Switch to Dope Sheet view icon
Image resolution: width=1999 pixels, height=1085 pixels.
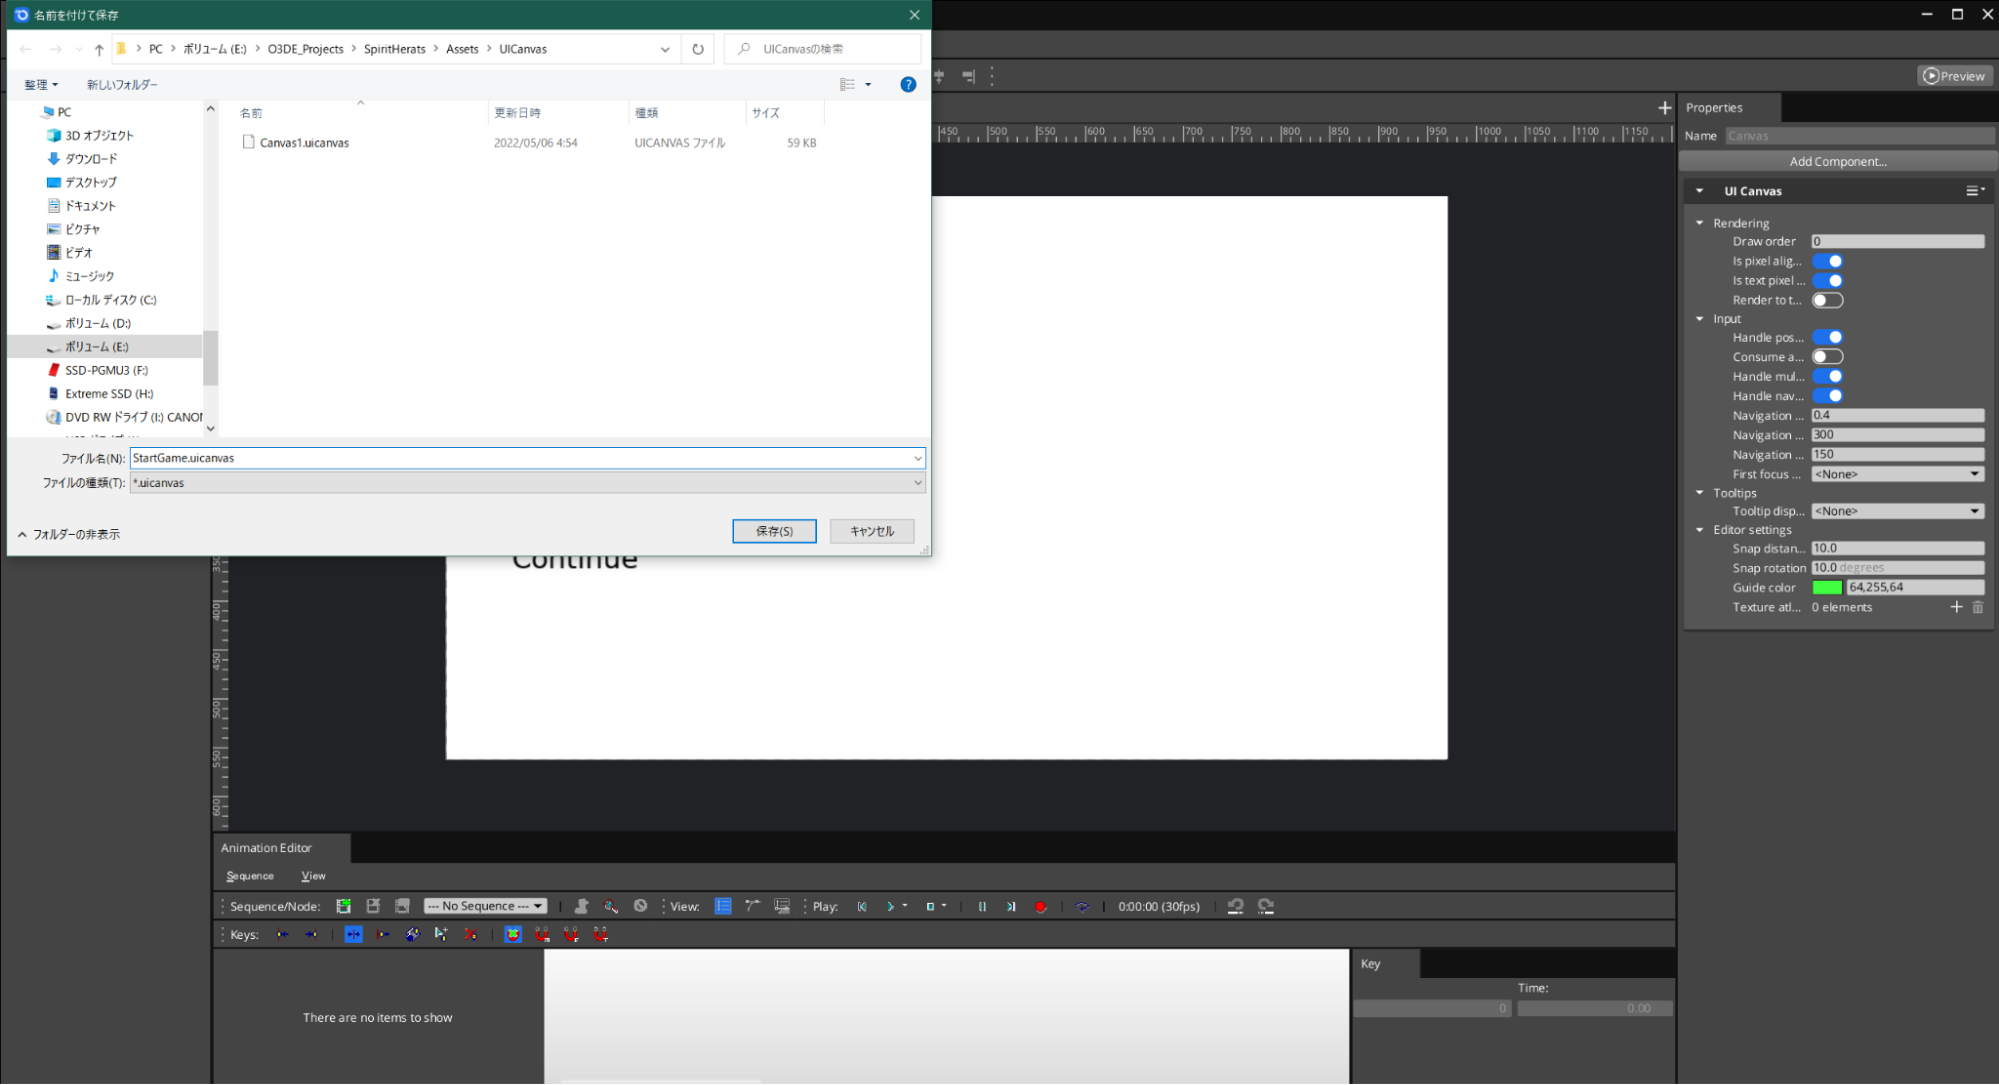(723, 906)
